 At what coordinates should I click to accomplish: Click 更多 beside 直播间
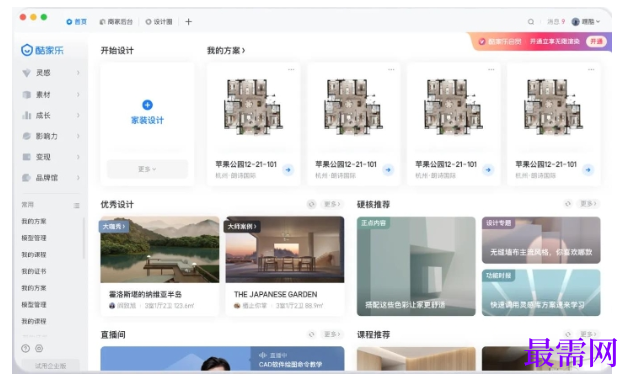point(332,334)
